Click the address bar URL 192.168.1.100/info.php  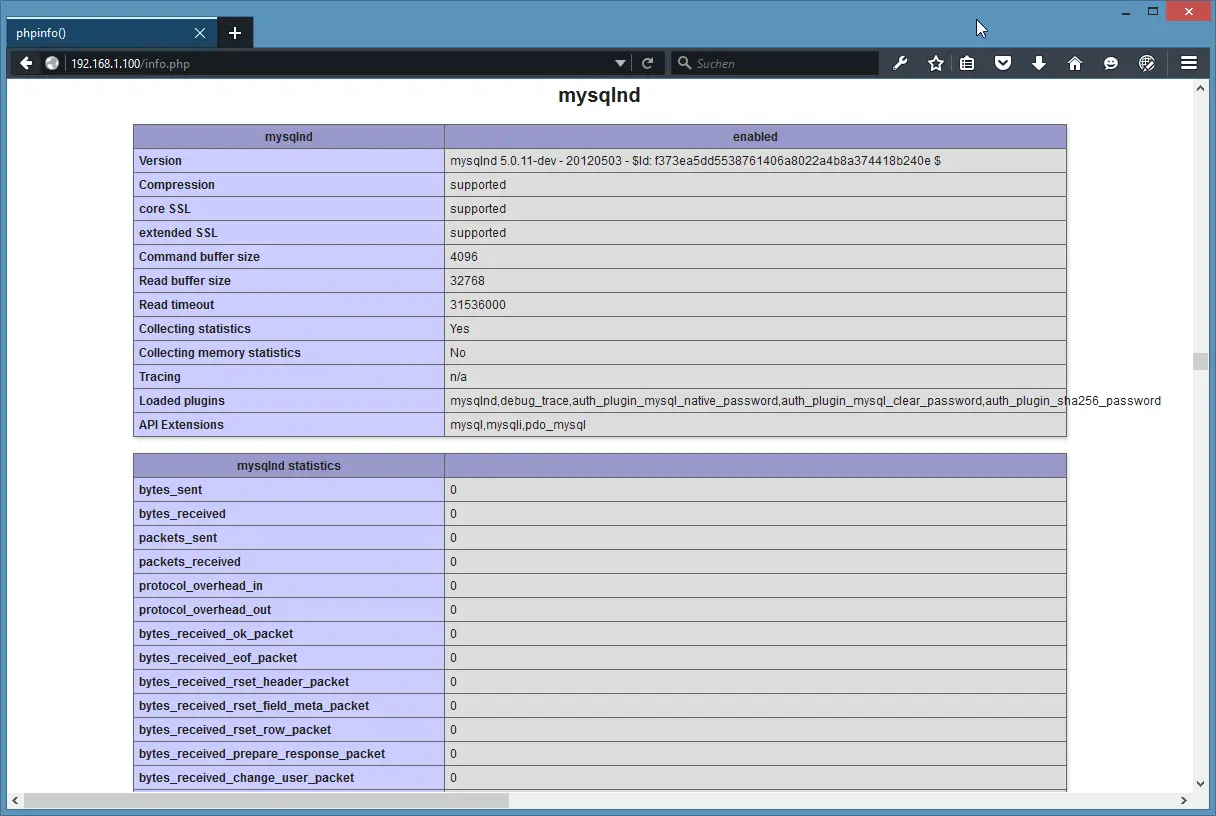[130, 63]
